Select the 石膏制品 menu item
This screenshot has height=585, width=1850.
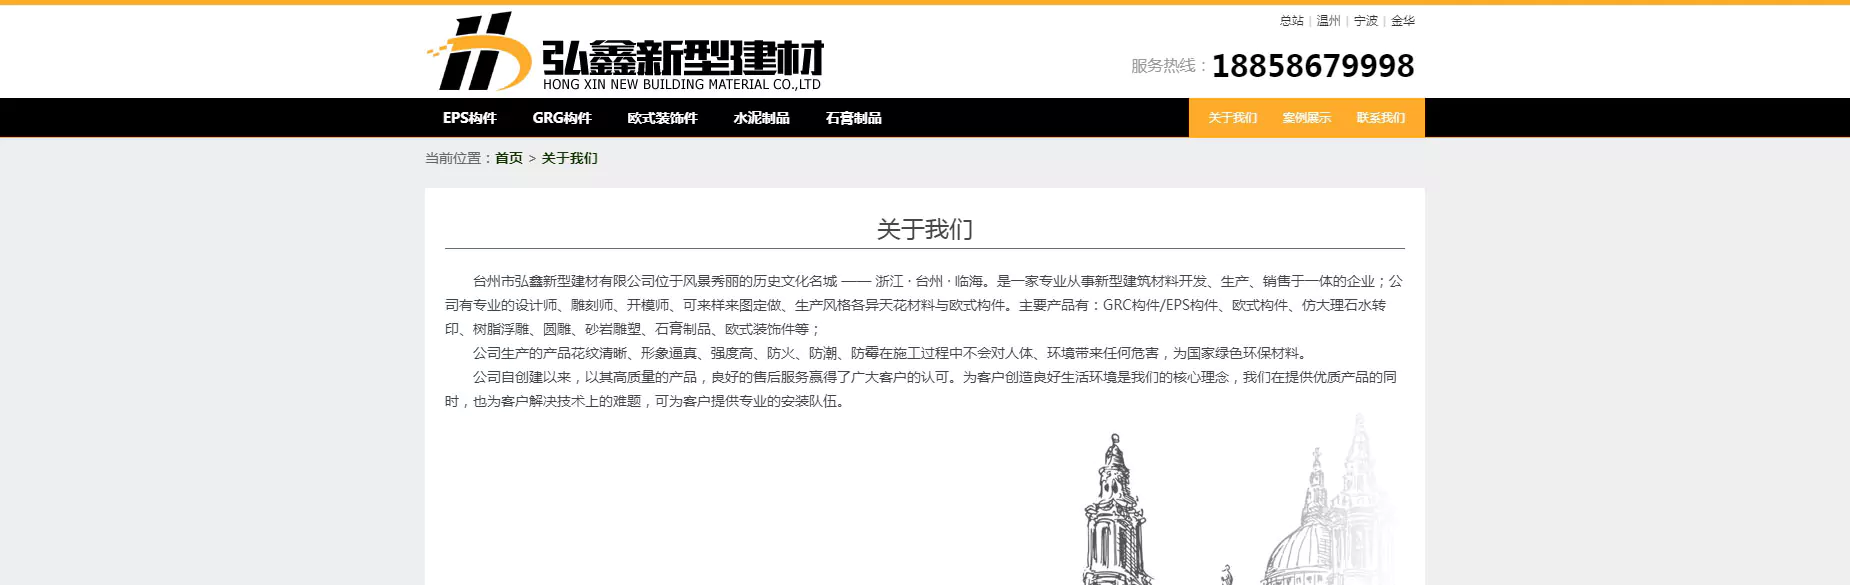(854, 118)
